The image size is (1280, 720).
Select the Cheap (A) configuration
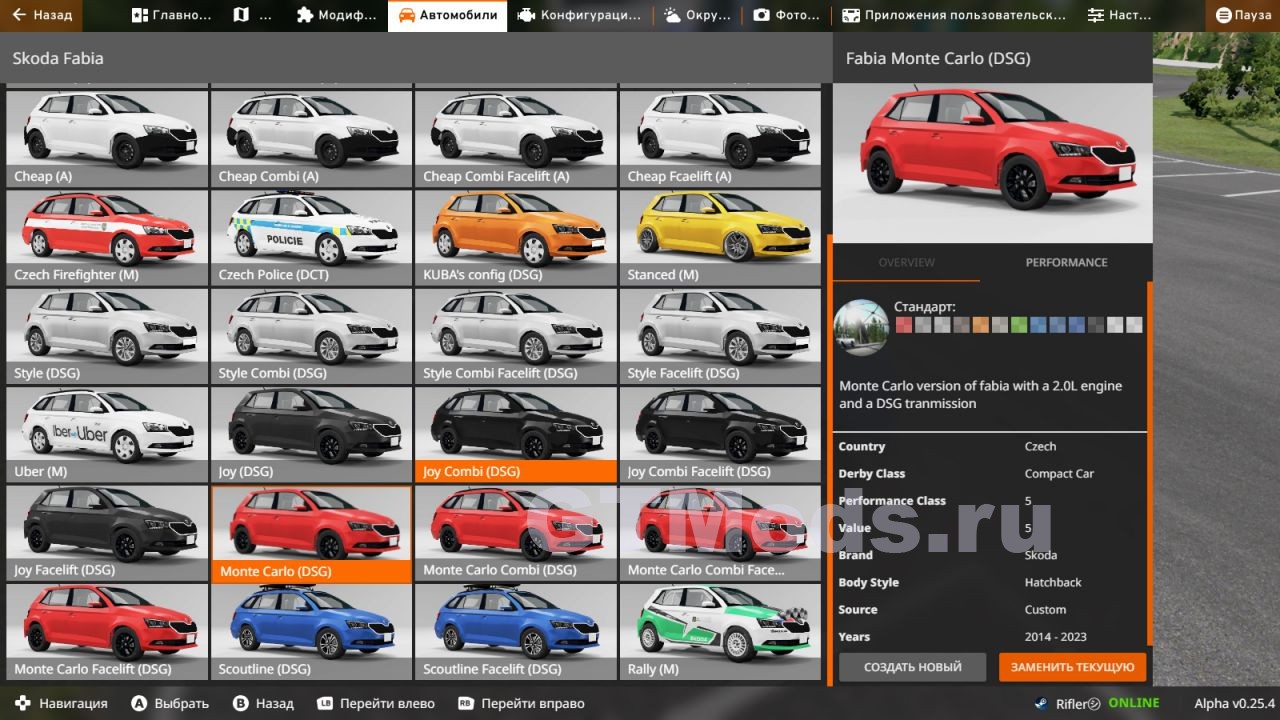[107, 138]
